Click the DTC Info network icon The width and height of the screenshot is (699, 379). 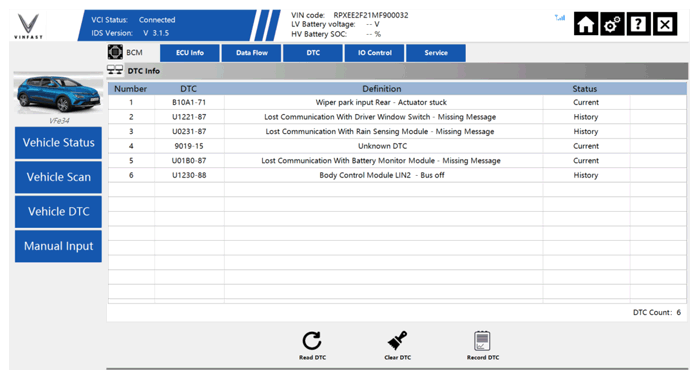[115, 70]
